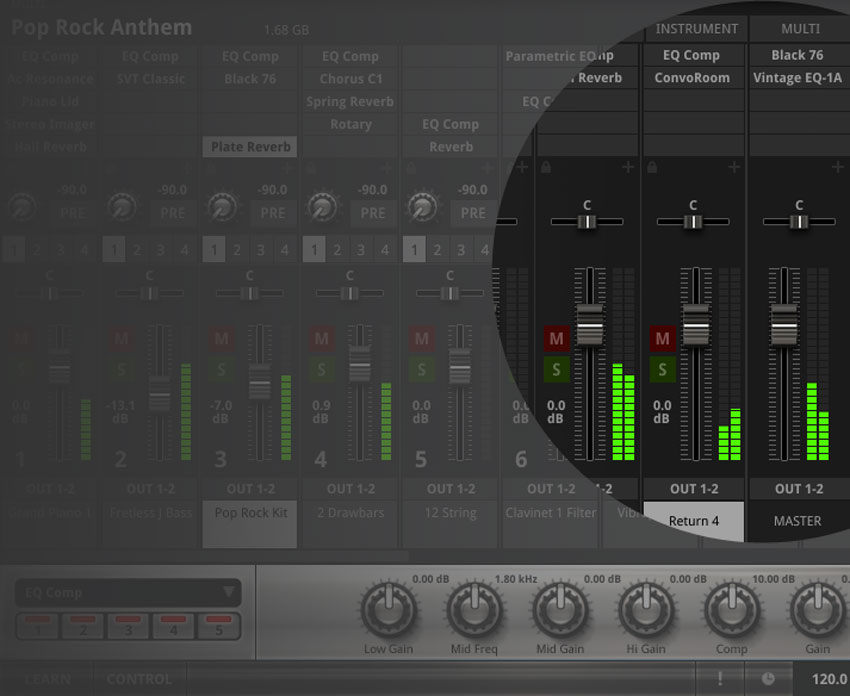The image size is (850, 696).
Task: Open the Vintage EQ-1A effect
Action: [x=801, y=76]
